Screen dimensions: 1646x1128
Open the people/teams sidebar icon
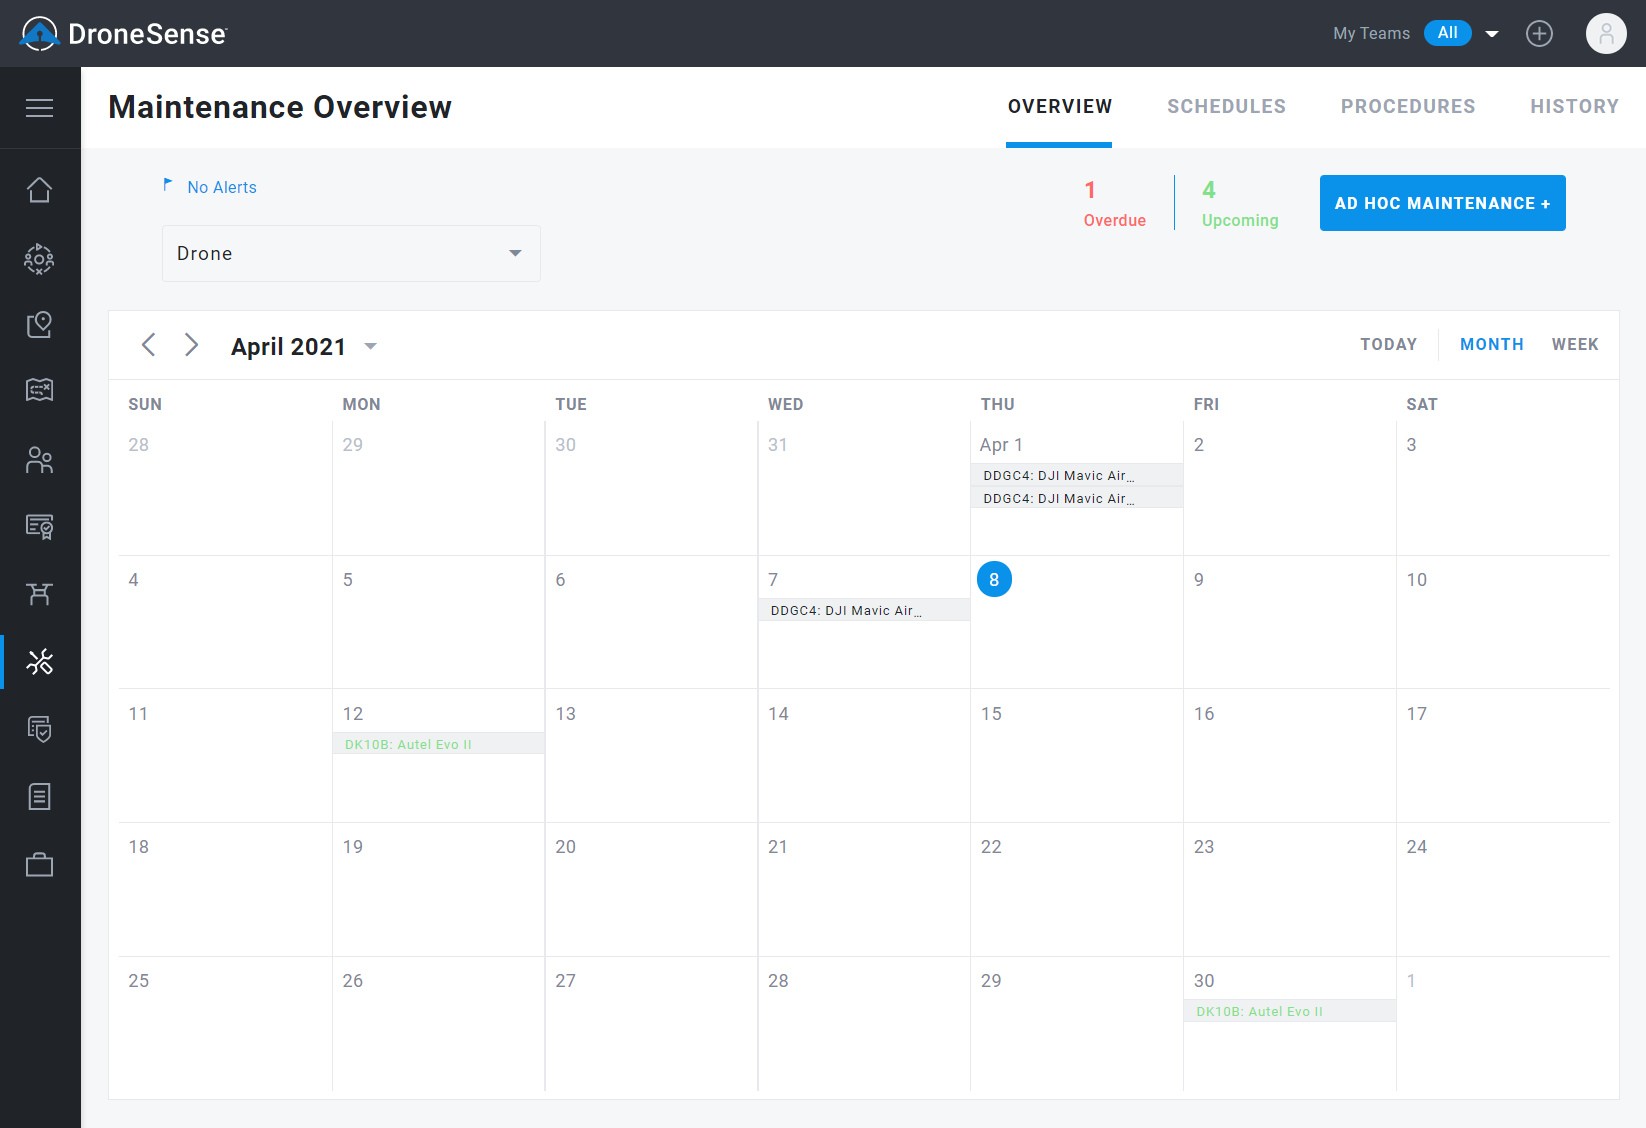[x=39, y=459]
